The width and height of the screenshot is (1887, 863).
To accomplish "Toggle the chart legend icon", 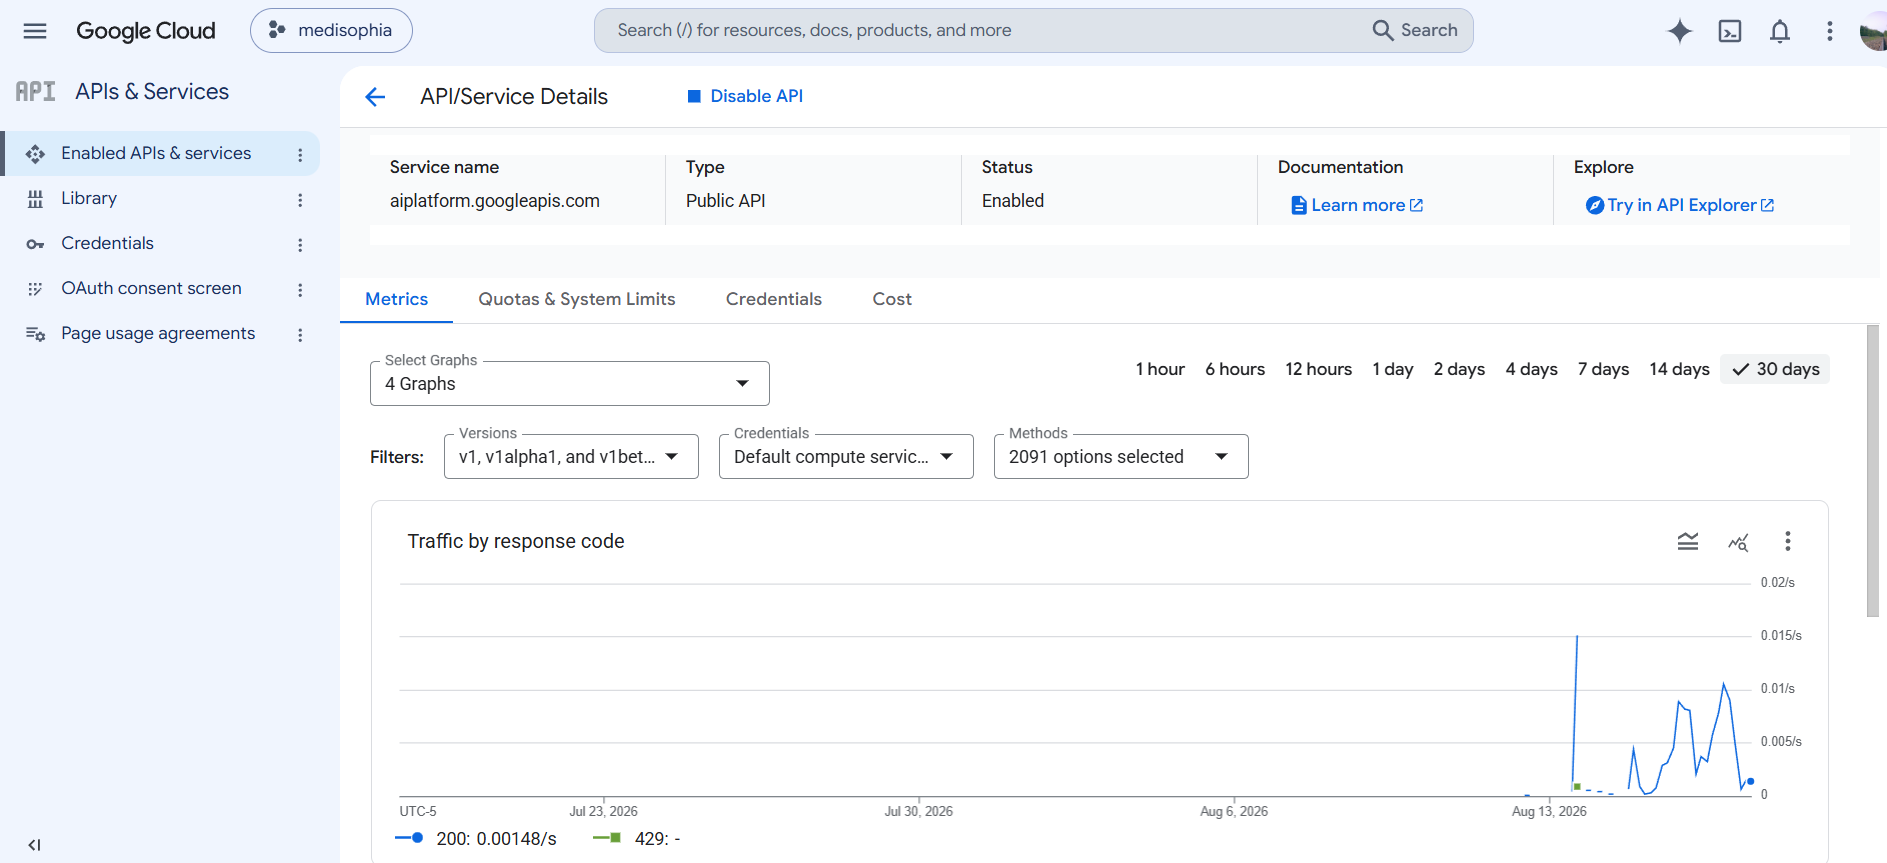I will [x=1688, y=541].
